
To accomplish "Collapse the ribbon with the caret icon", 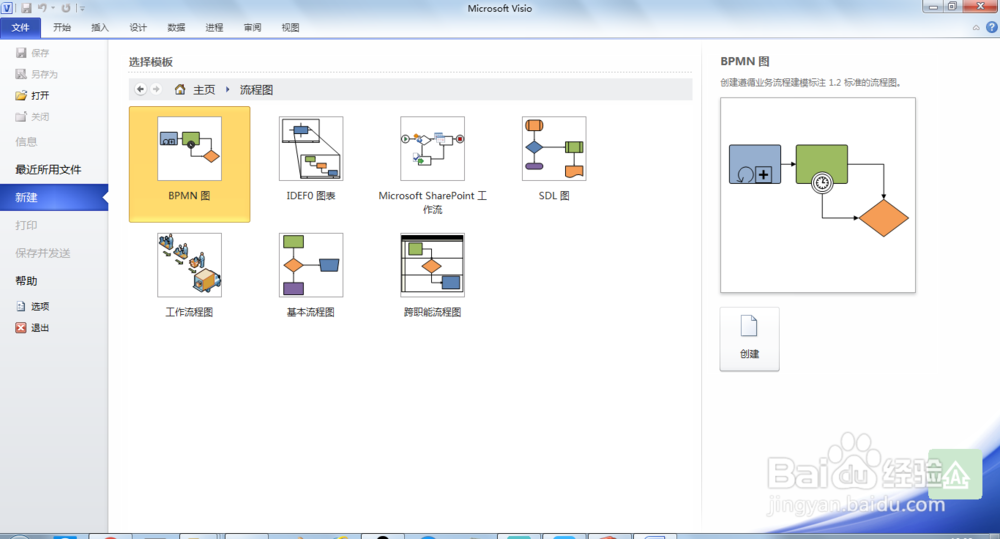I will point(976,27).
